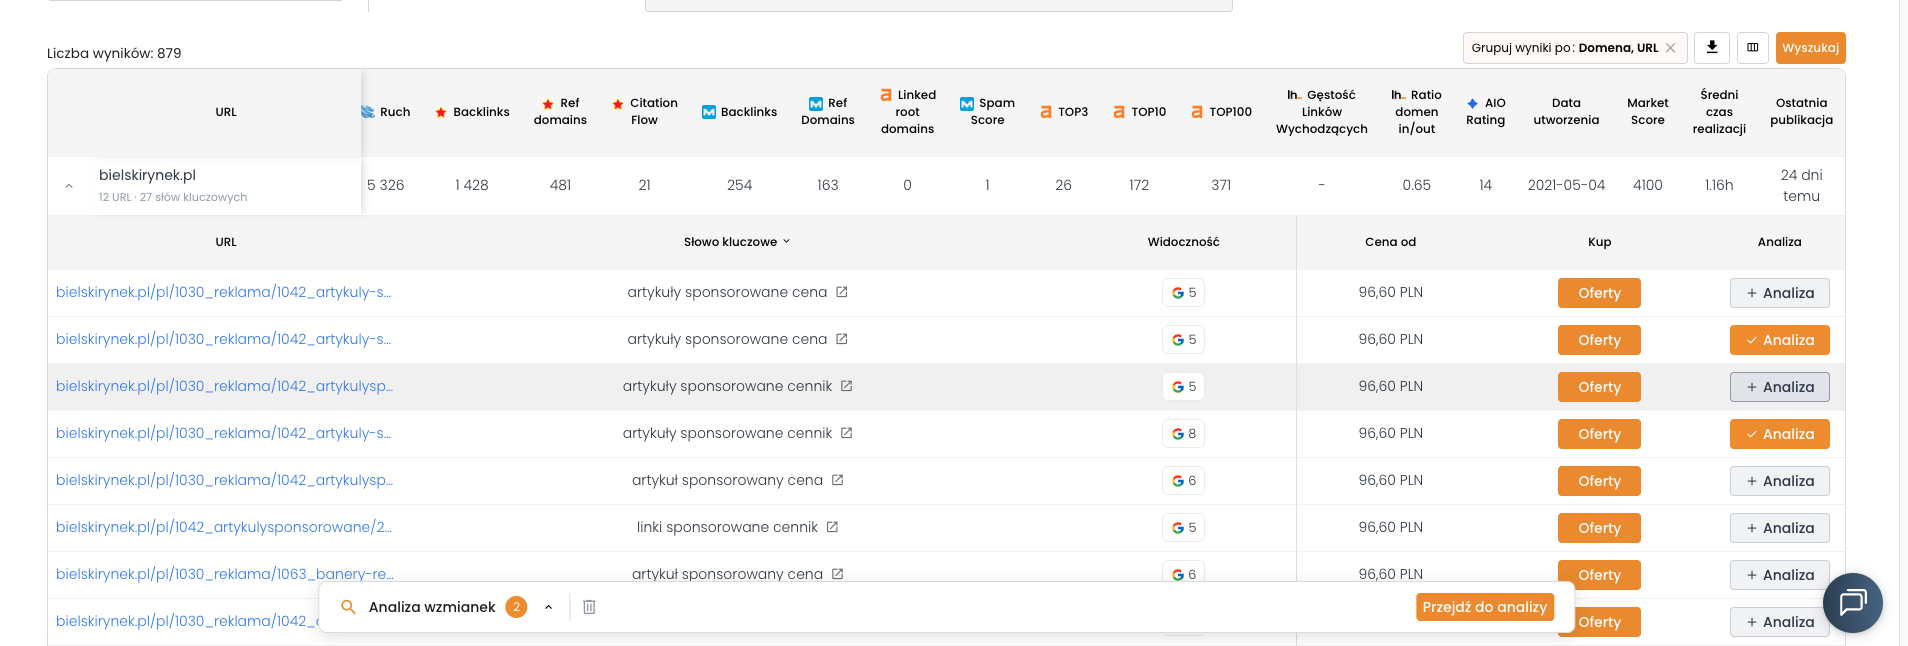Click the download results icon

click(1712, 47)
